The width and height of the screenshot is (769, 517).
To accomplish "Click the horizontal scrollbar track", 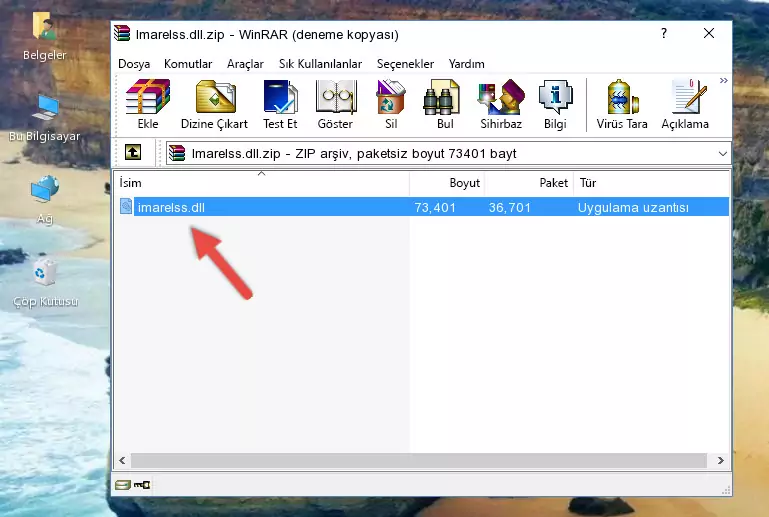I will pyautogui.click(x=418, y=460).
